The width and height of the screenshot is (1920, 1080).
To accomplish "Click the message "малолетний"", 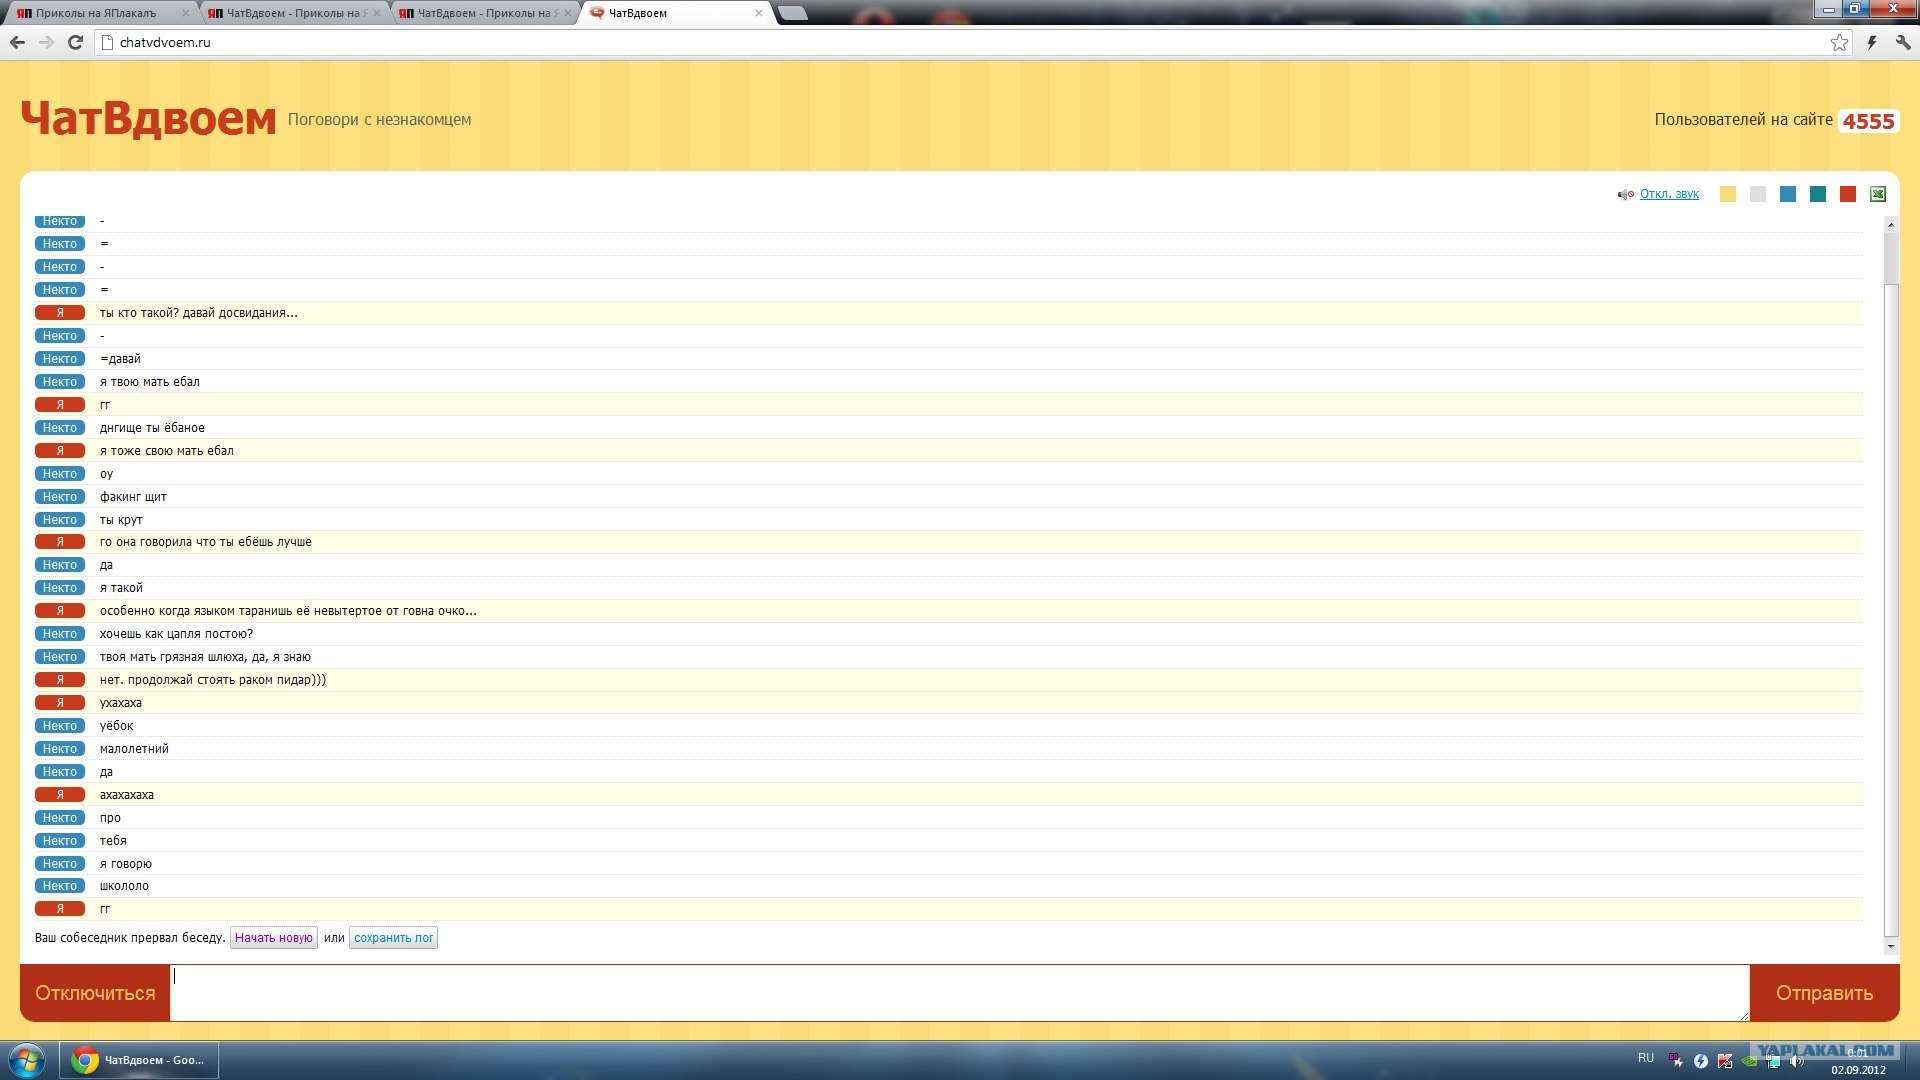I will pos(134,749).
